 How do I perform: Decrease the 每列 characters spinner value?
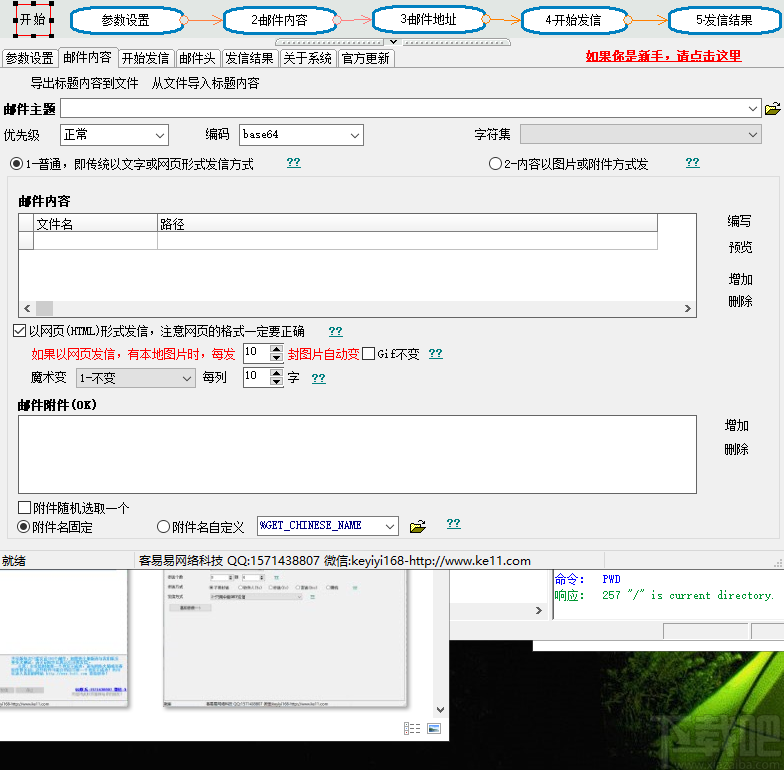coord(276,381)
